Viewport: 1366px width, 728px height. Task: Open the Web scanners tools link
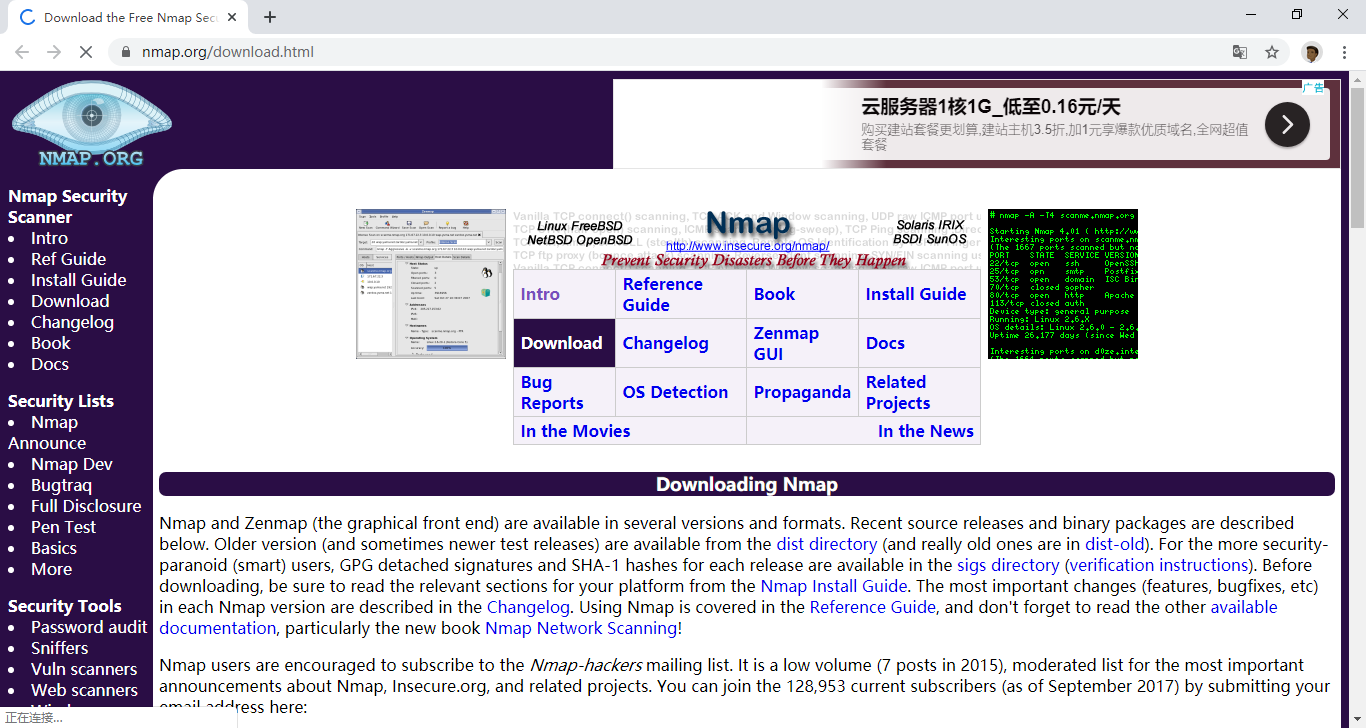[84, 690]
